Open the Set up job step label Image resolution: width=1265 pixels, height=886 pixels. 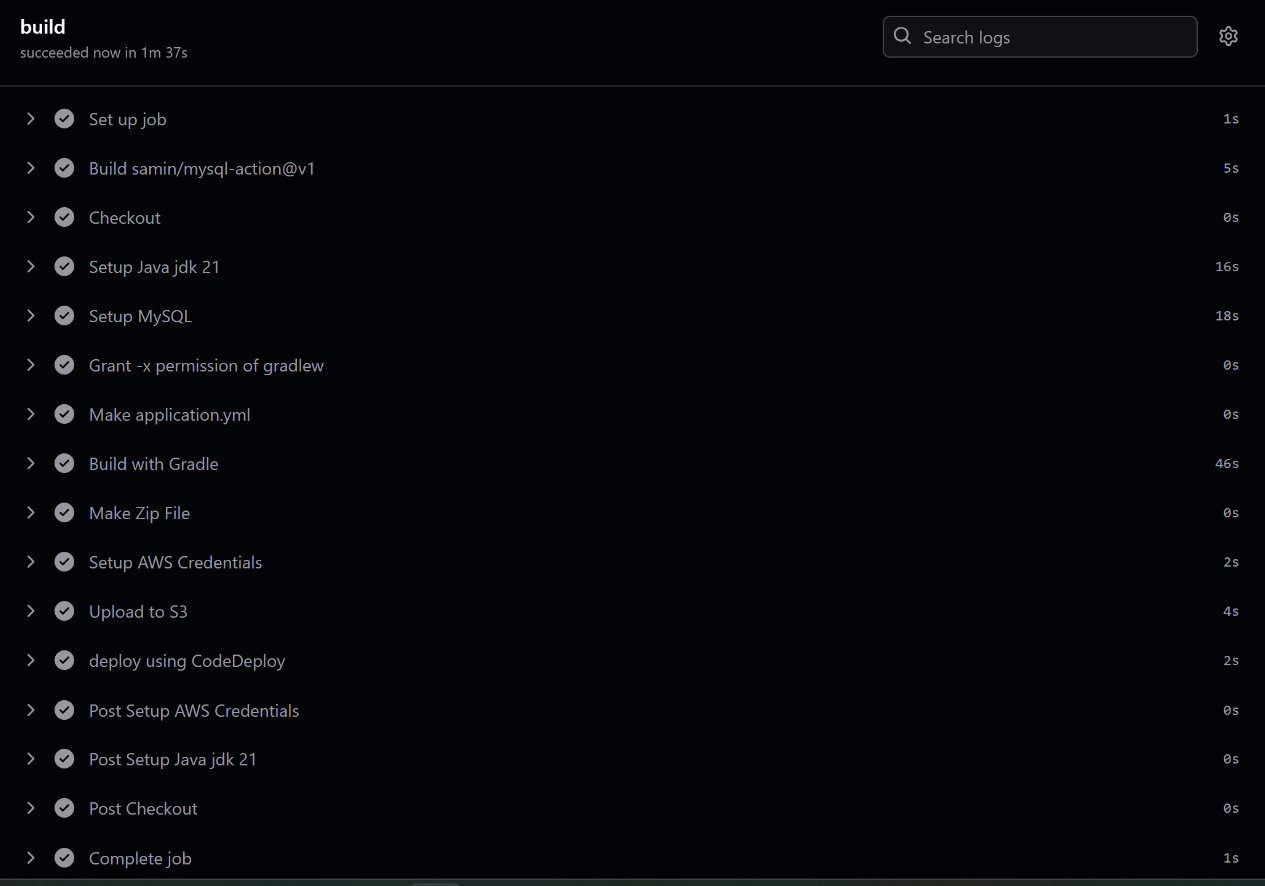128,119
